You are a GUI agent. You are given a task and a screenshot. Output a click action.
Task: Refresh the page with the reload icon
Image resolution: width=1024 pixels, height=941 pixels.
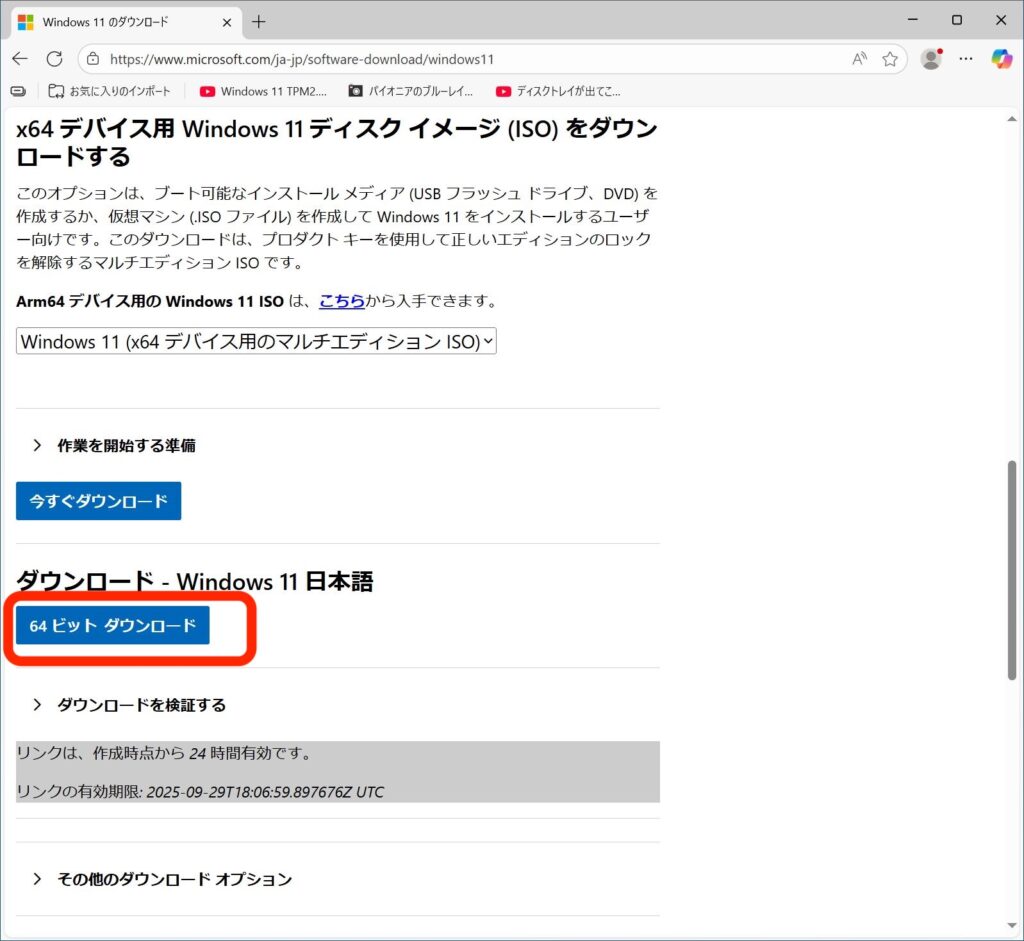point(54,59)
